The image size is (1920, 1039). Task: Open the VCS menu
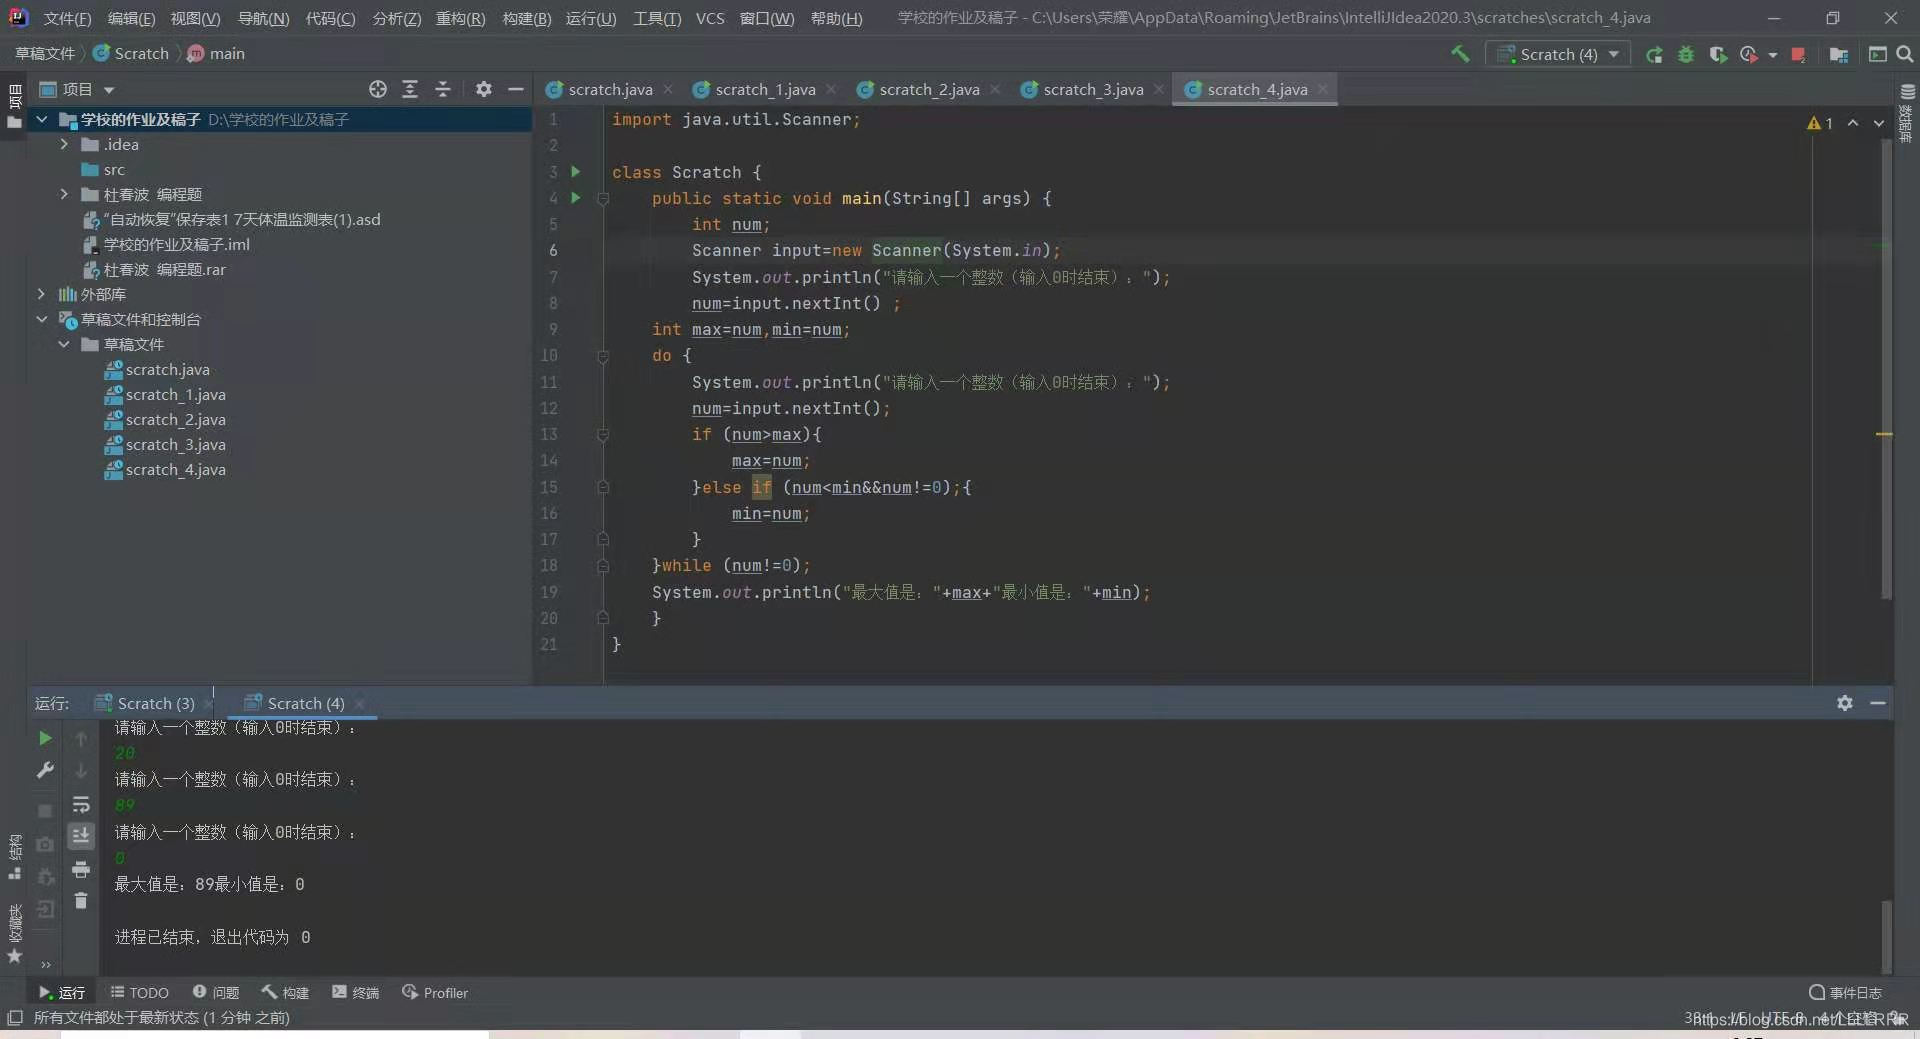click(x=710, y=18)
